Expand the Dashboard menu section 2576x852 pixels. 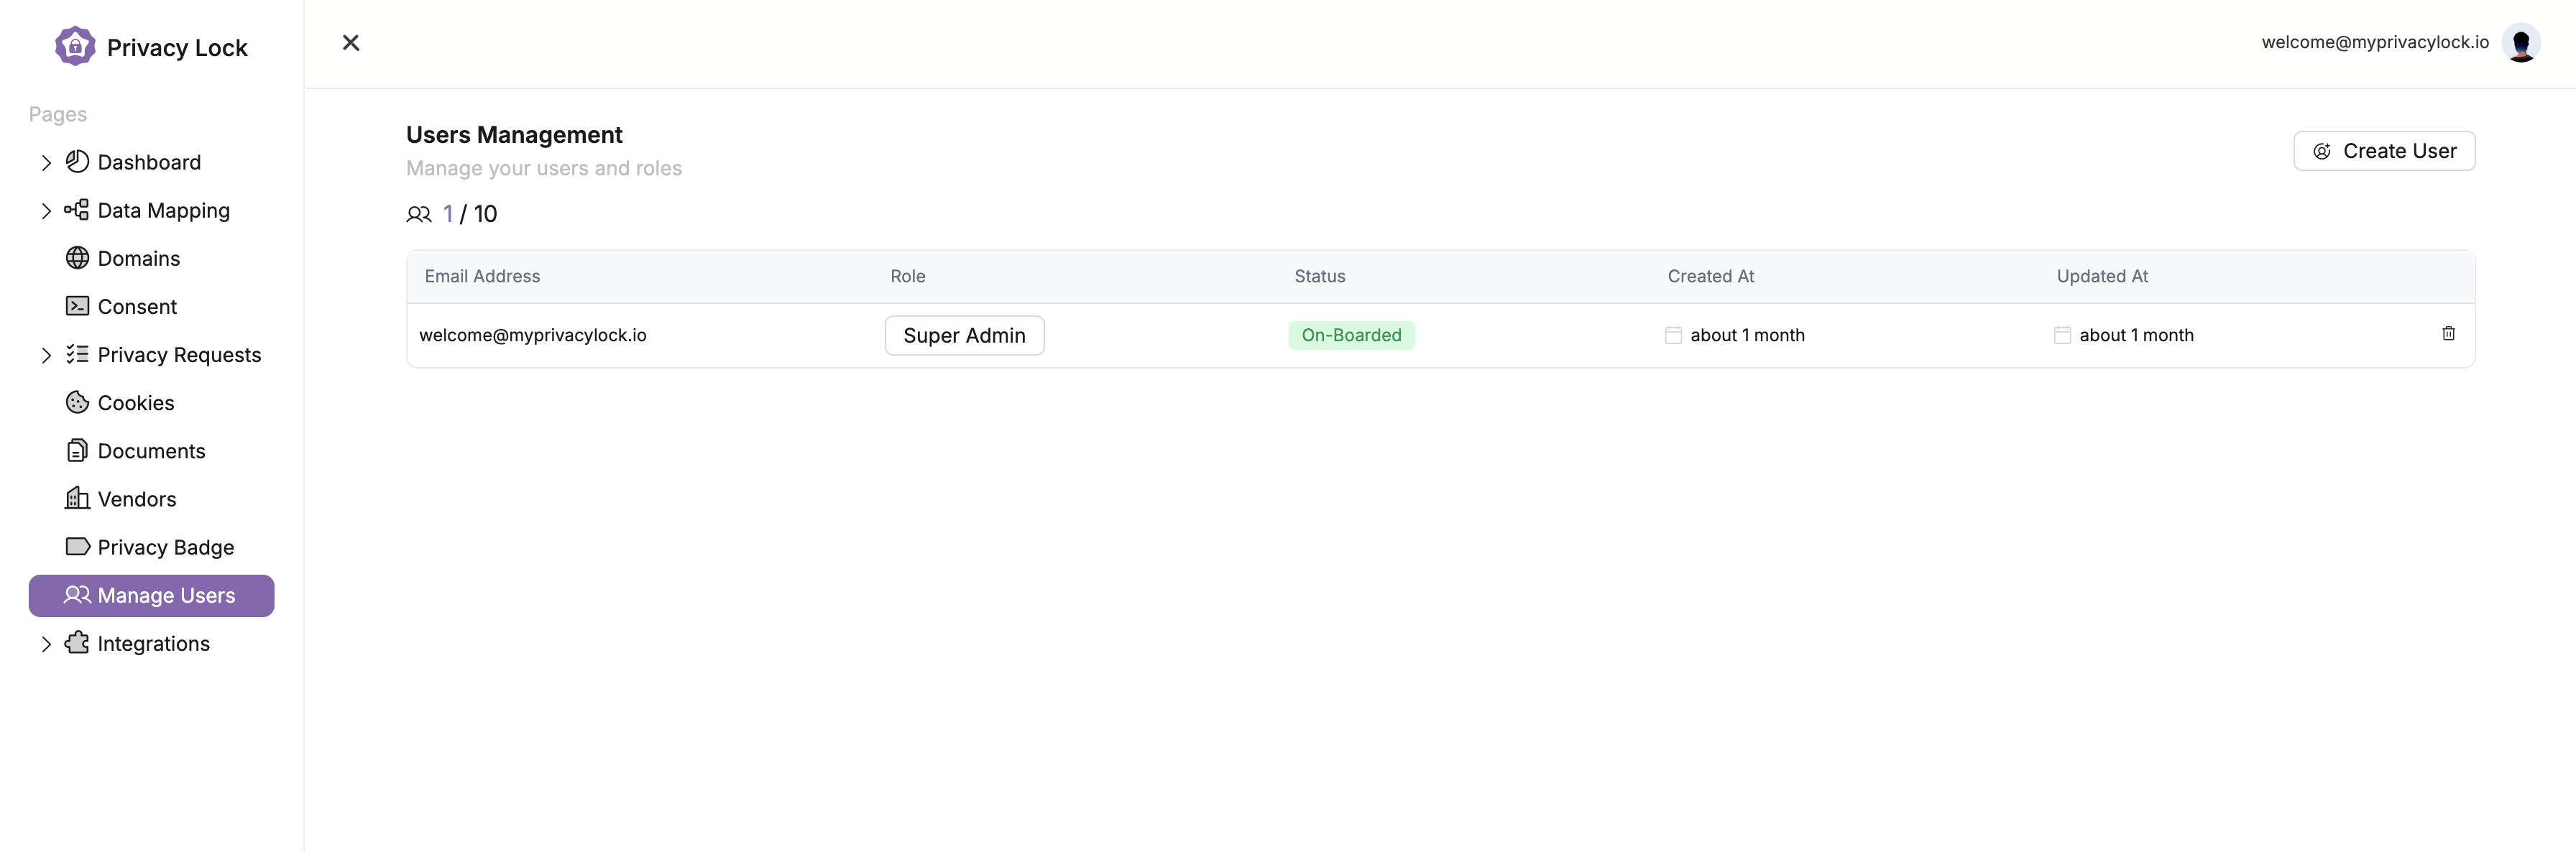[x=45, y=161]
